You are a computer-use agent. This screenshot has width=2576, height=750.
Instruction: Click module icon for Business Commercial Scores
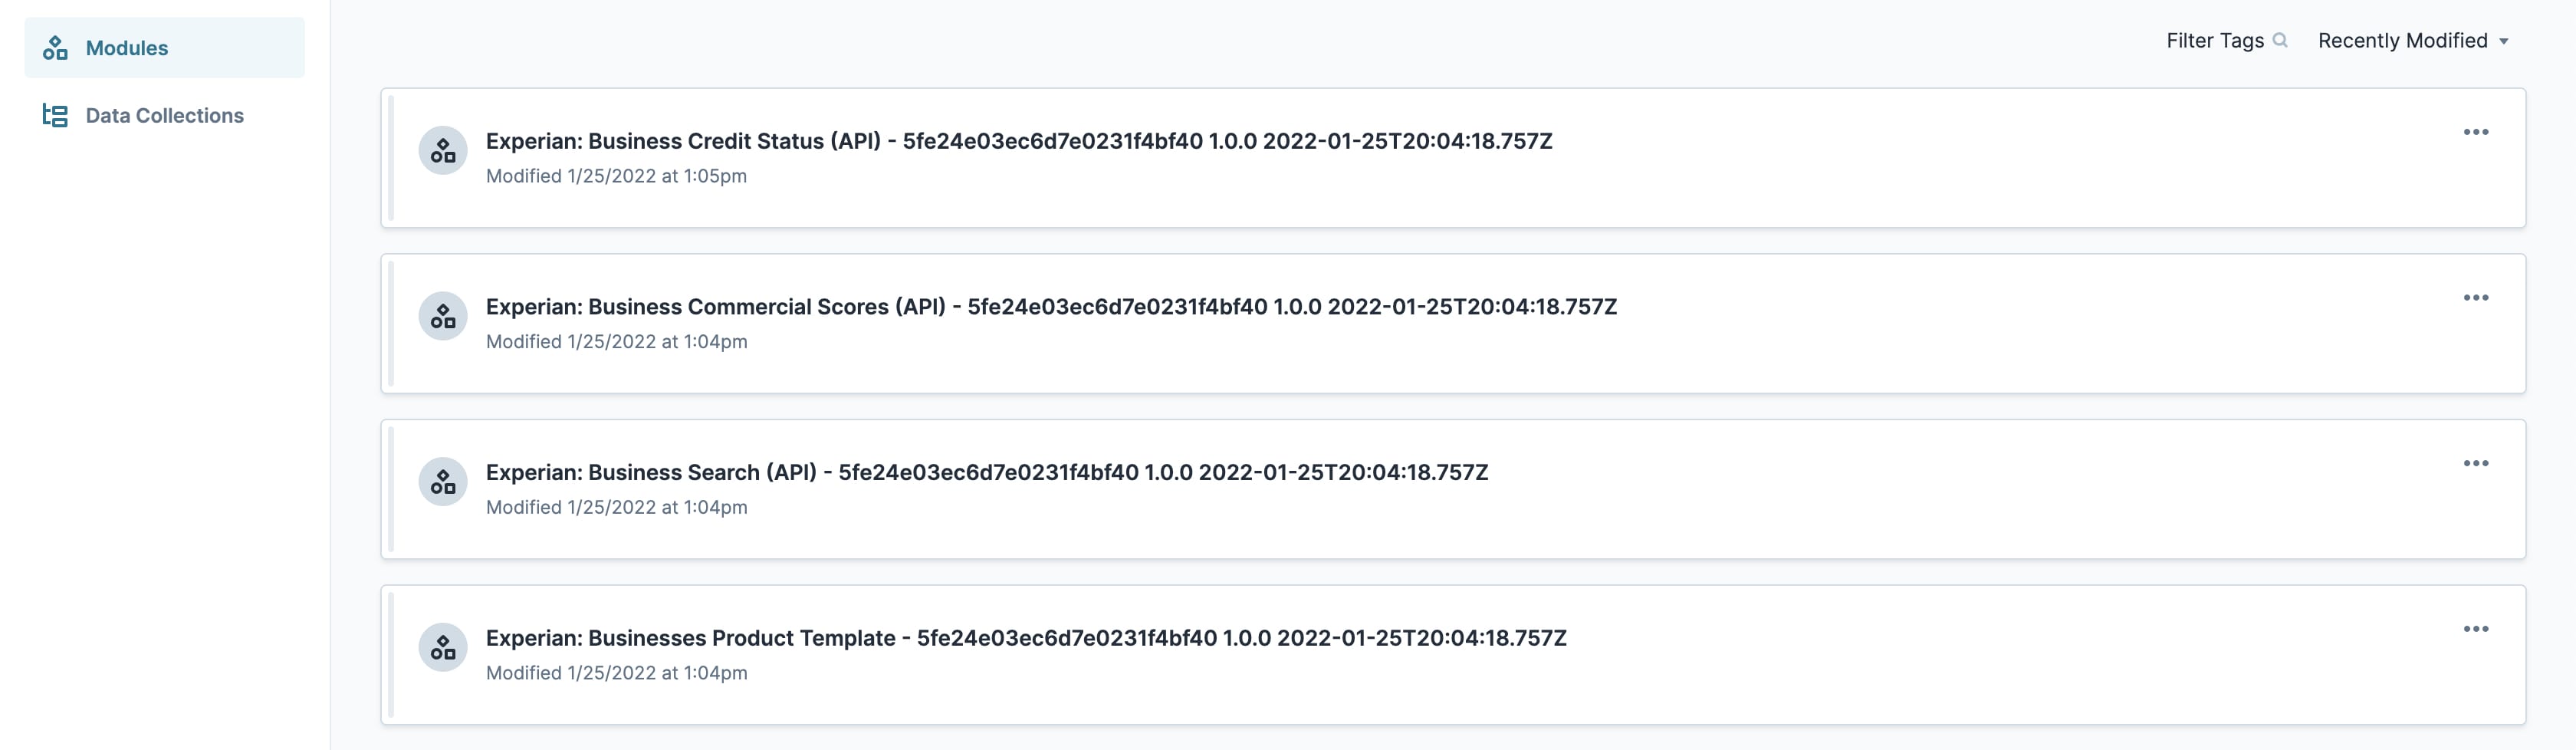pos(443,317)
